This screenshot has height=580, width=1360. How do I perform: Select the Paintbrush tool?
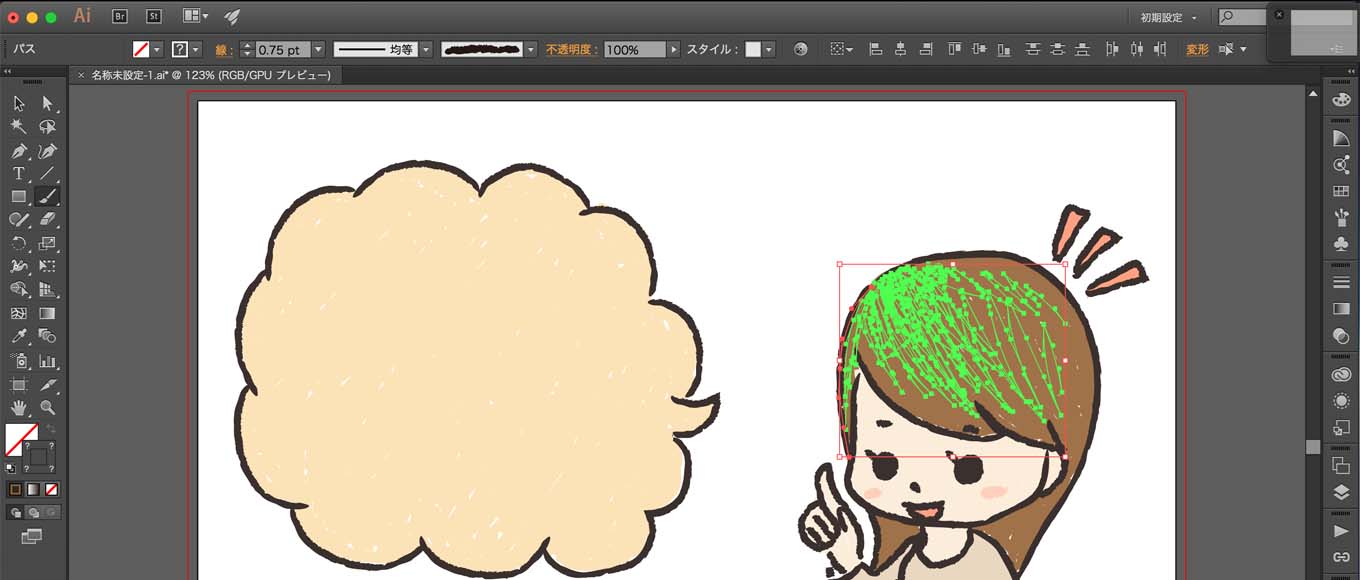tap(47, 197)
